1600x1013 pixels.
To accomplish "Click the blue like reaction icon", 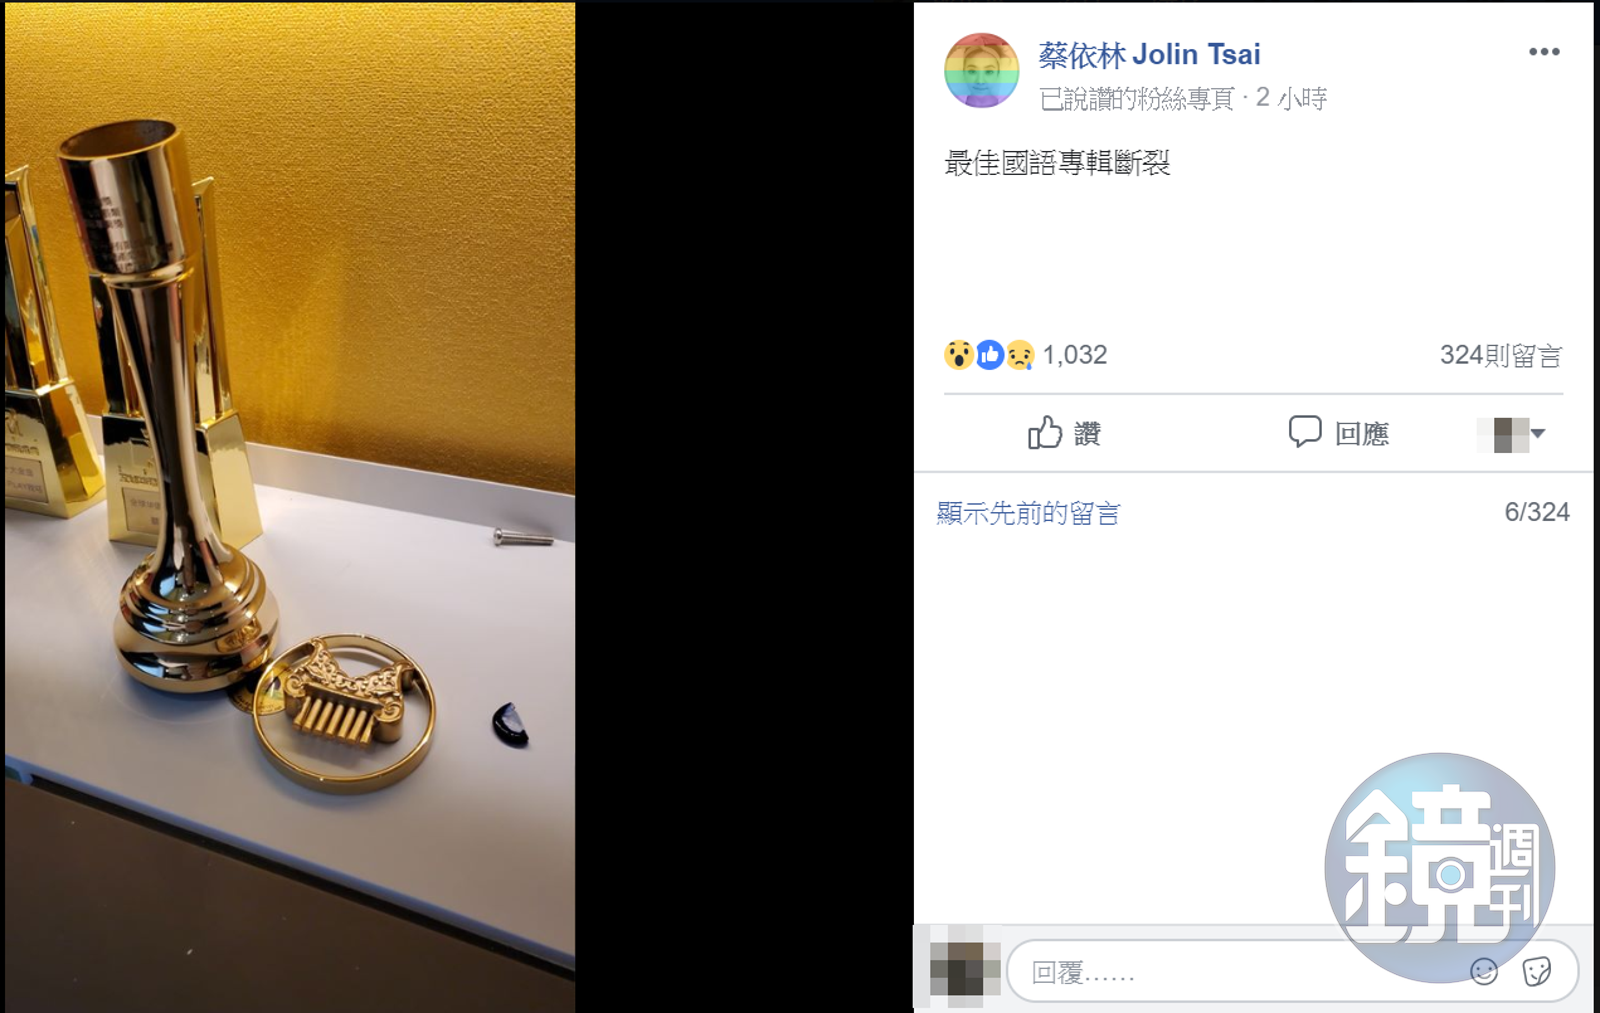I will coord(989,355).
